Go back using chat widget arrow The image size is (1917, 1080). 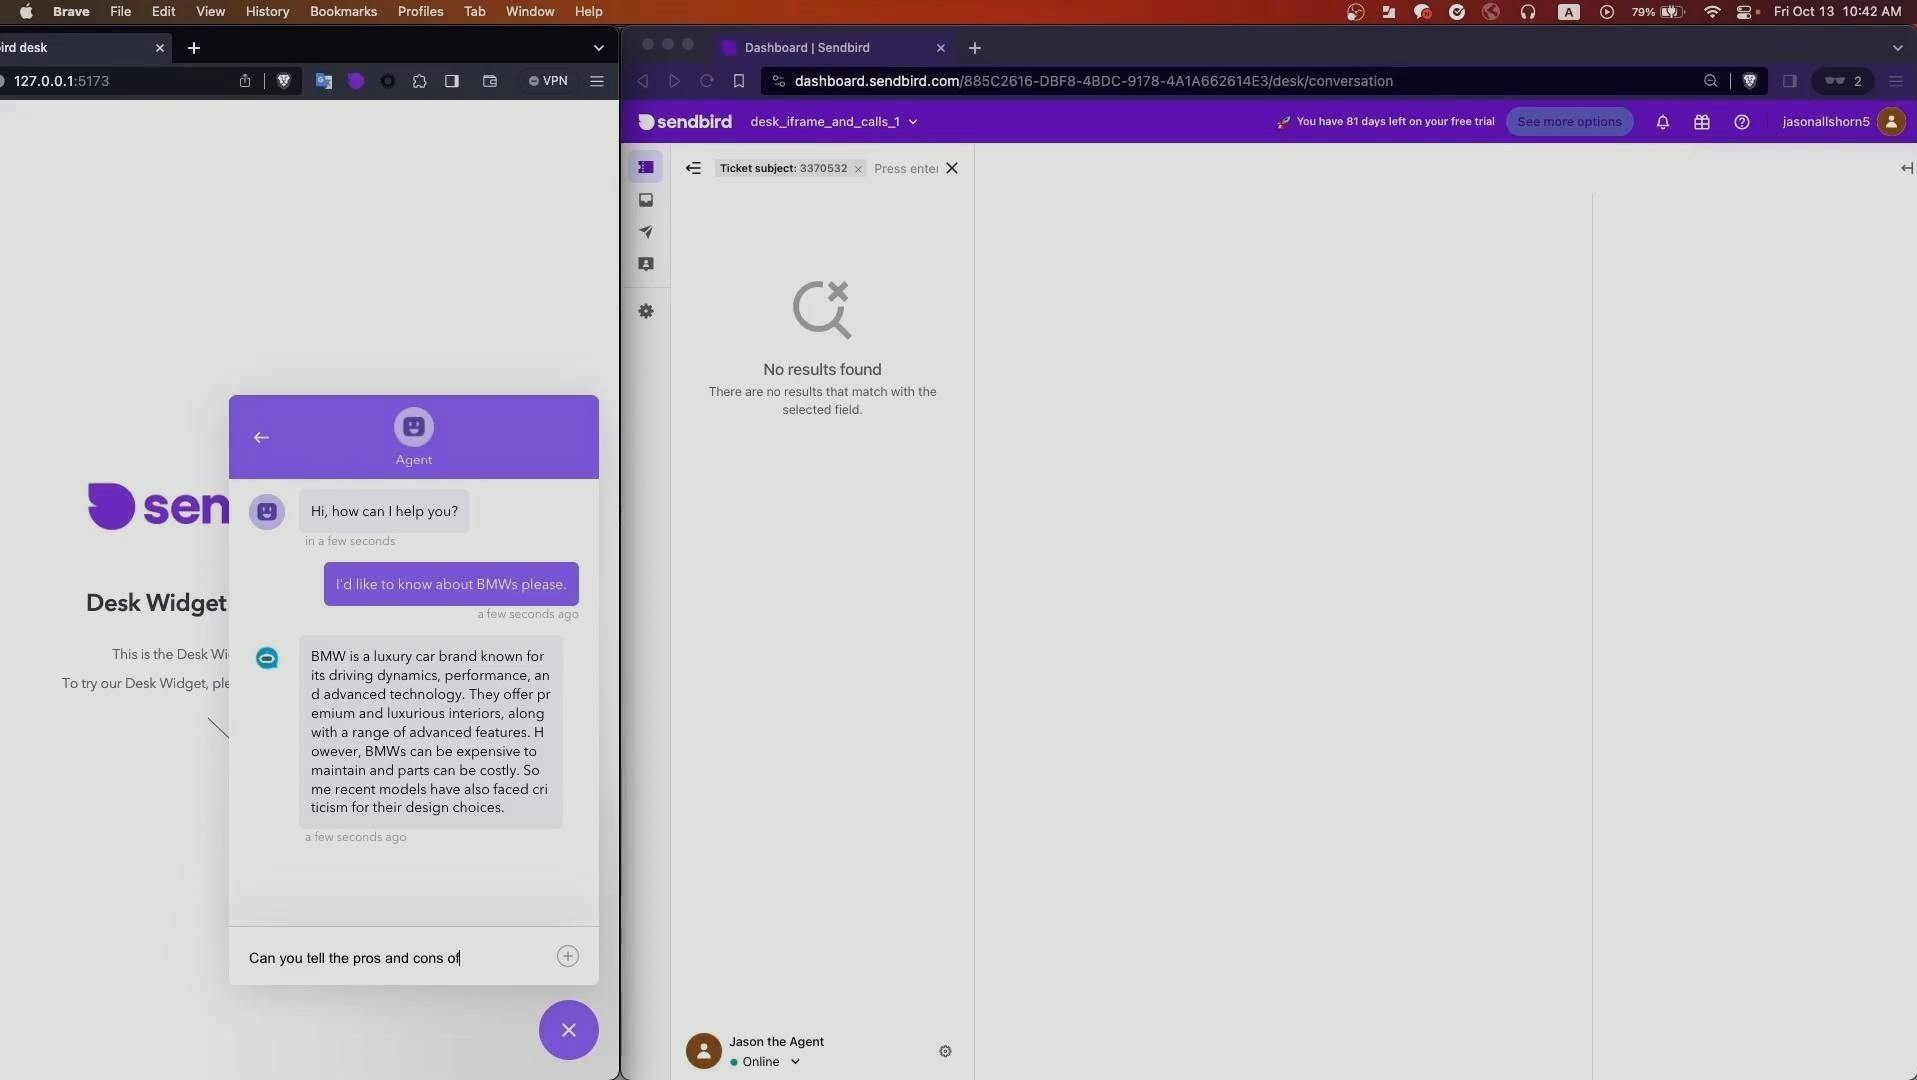261,437
